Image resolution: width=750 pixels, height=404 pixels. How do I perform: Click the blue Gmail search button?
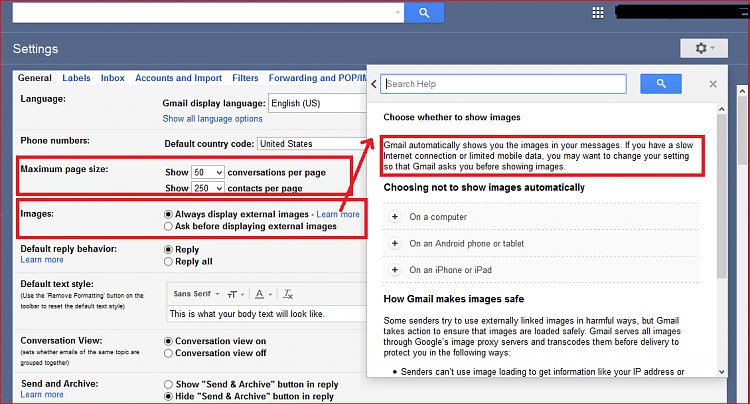424,13
